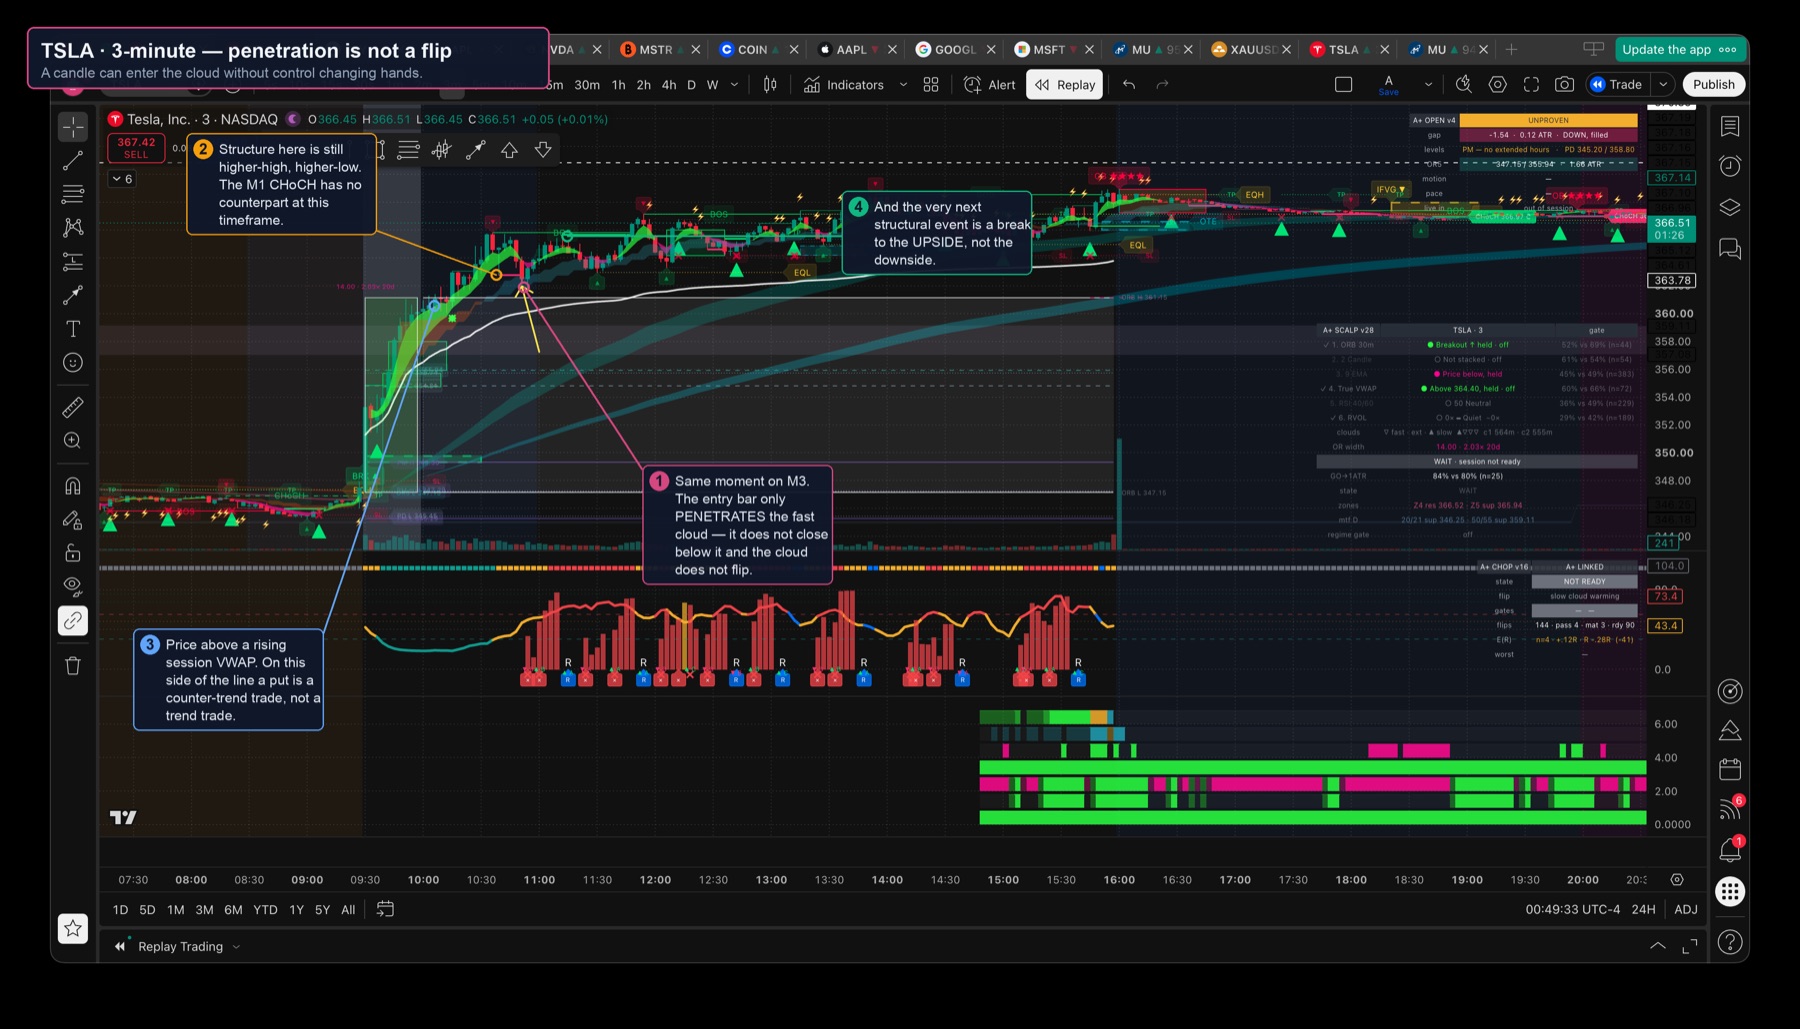The width and height of the screenshot is (1800, 1029).
Task: Open the notifications bell icon
Action: coord(1731,851)
